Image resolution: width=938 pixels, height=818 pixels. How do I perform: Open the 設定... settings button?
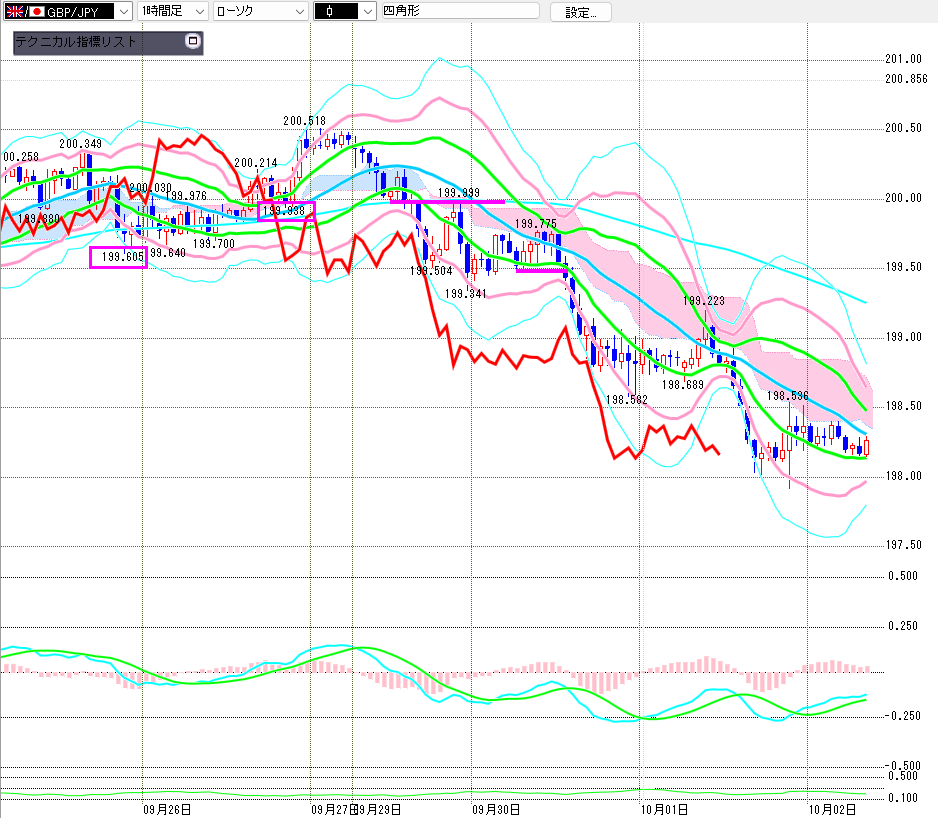[x=580, y=12]
